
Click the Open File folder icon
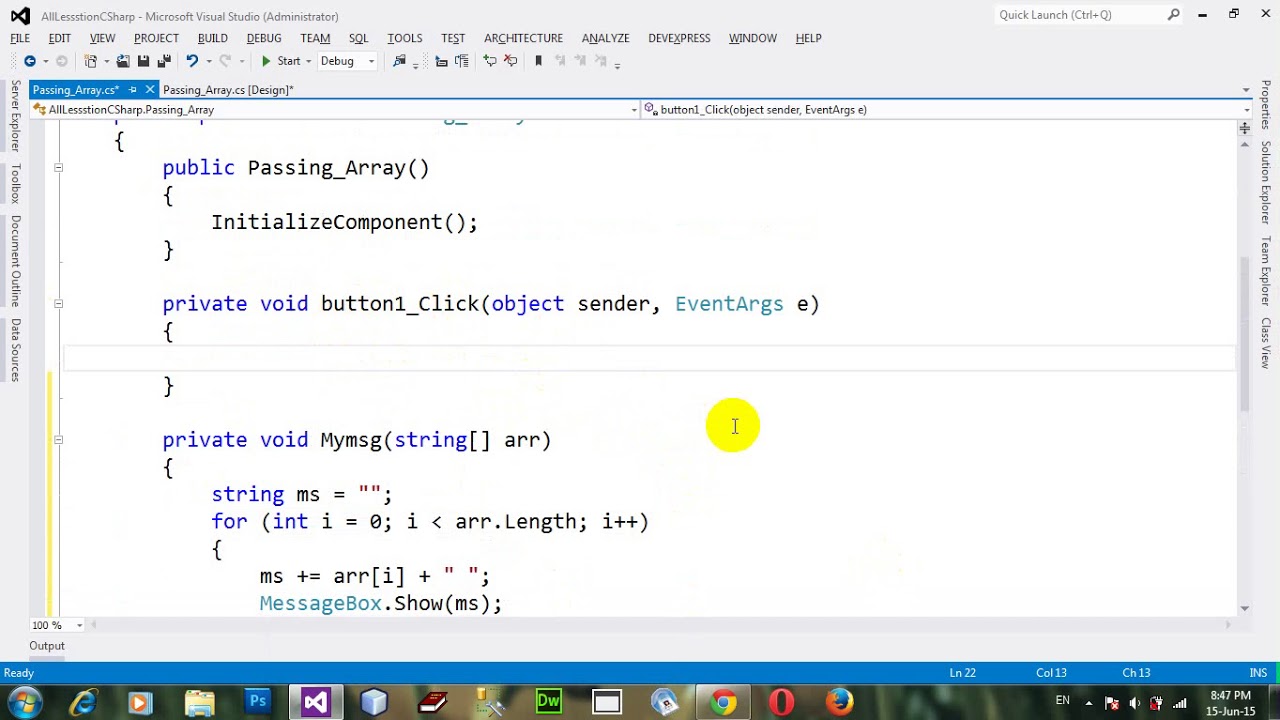123,61
